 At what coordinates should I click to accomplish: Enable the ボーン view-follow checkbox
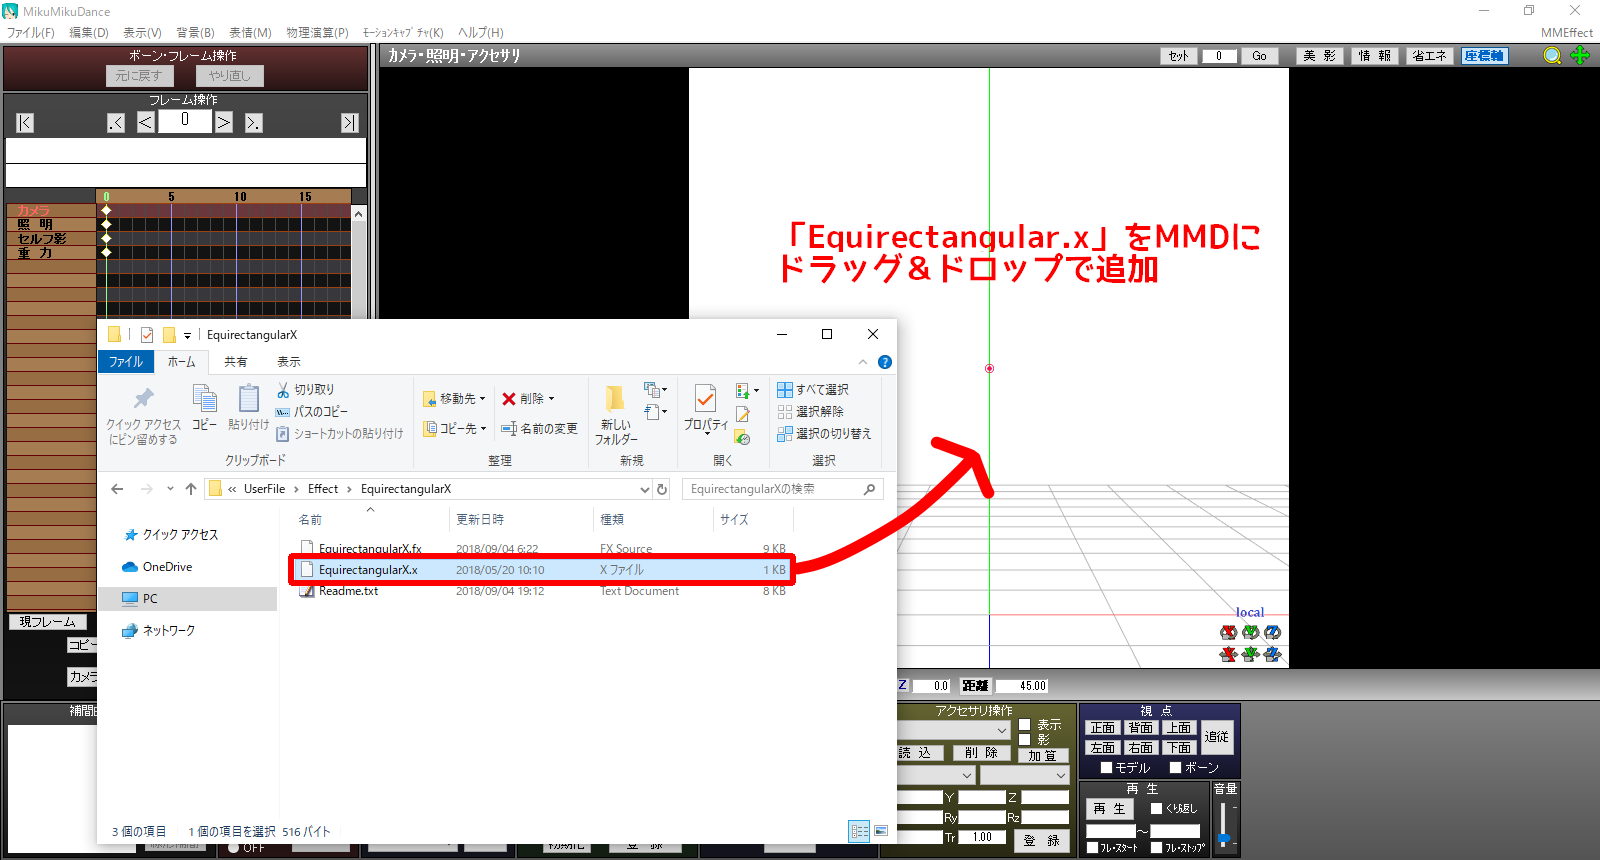pos(1176,768)
